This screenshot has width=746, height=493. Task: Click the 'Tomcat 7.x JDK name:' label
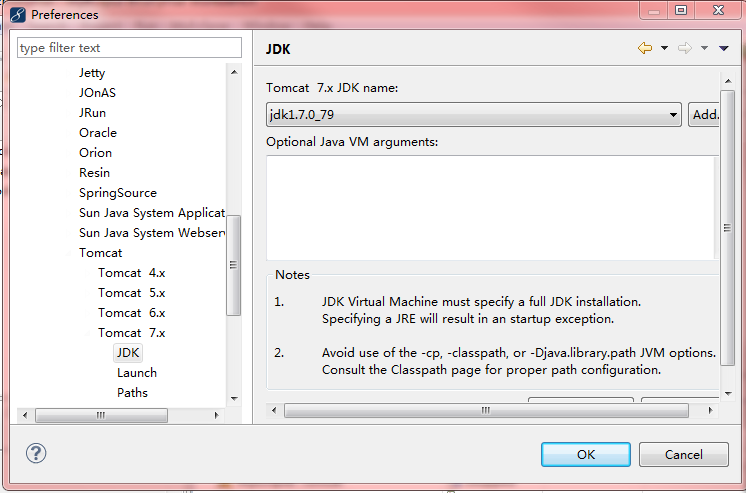coord(332,88)
